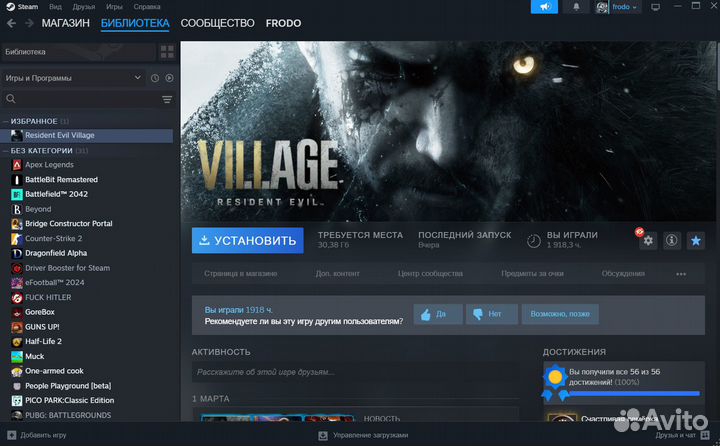Click the PICO PARK icon
Viewport: 720px width, 446px height.
tap(17, 401)
